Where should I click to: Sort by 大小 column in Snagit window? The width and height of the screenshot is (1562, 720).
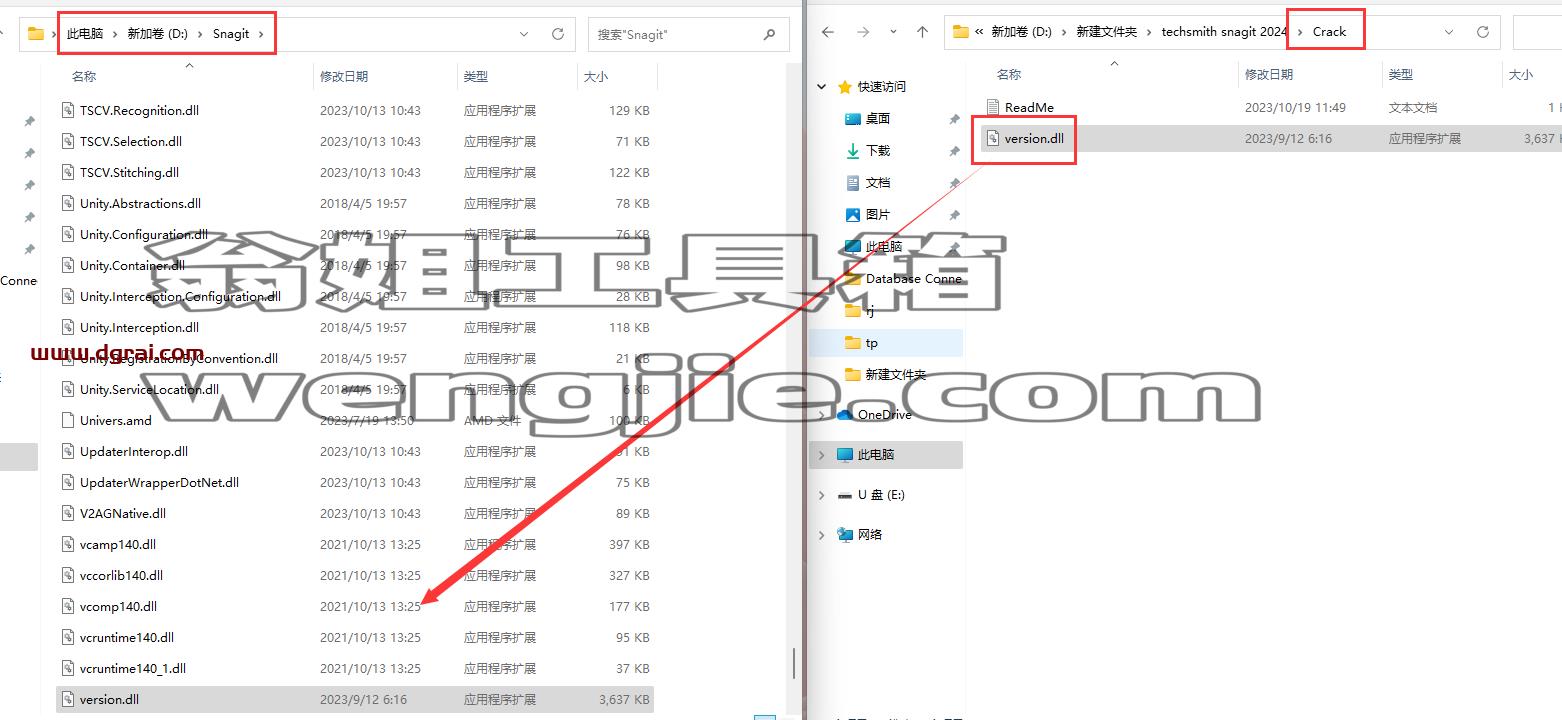595,76
